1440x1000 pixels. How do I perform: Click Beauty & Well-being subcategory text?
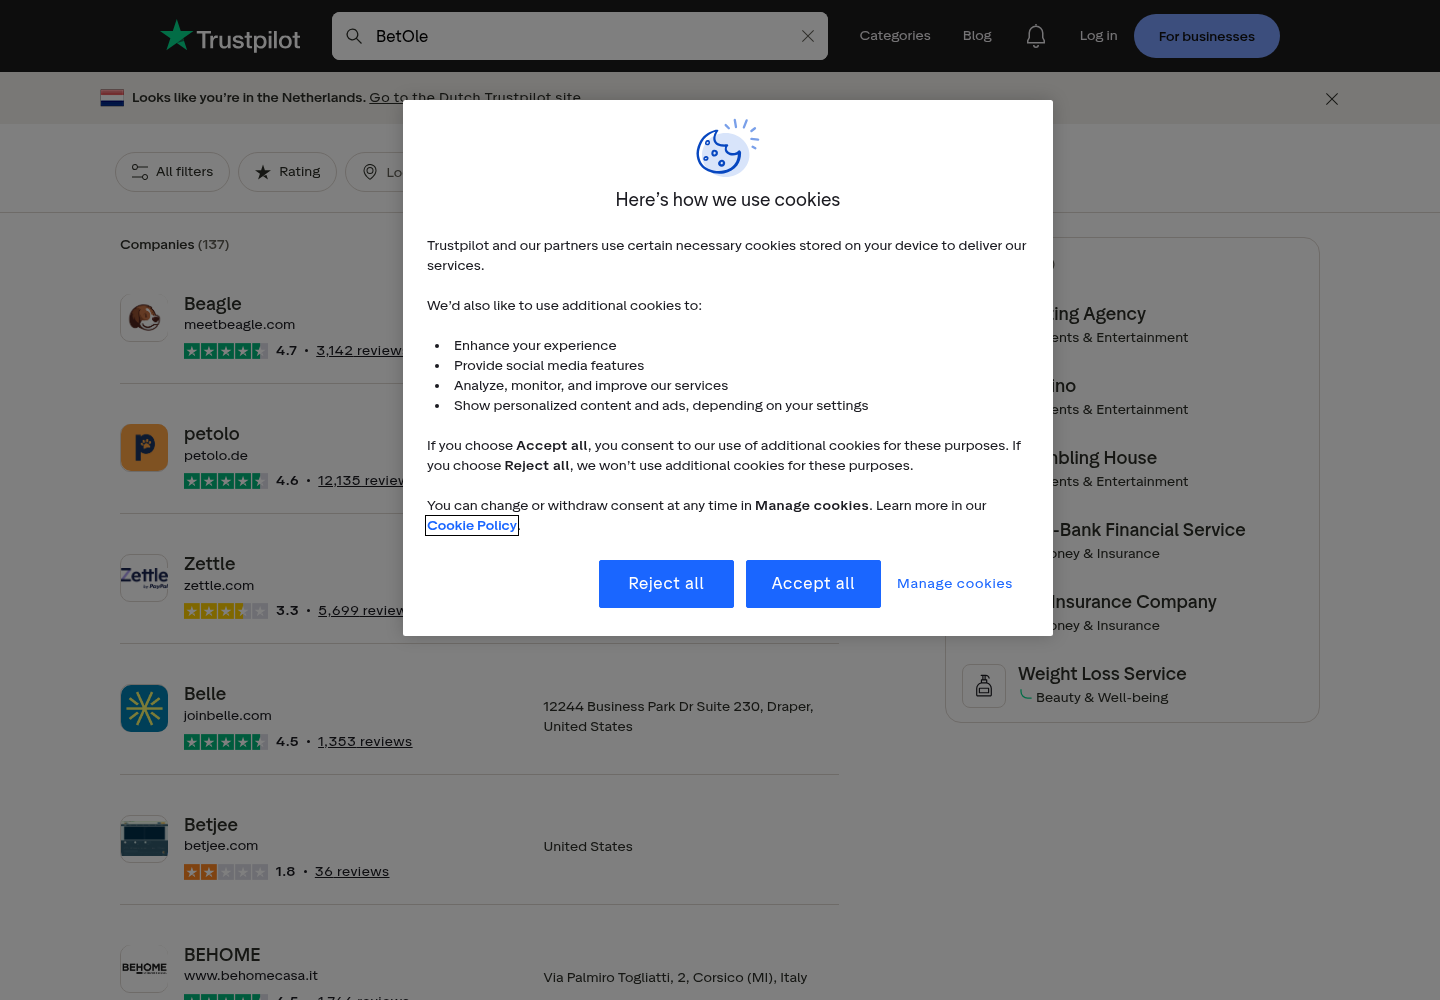[x=1102, y=698]
